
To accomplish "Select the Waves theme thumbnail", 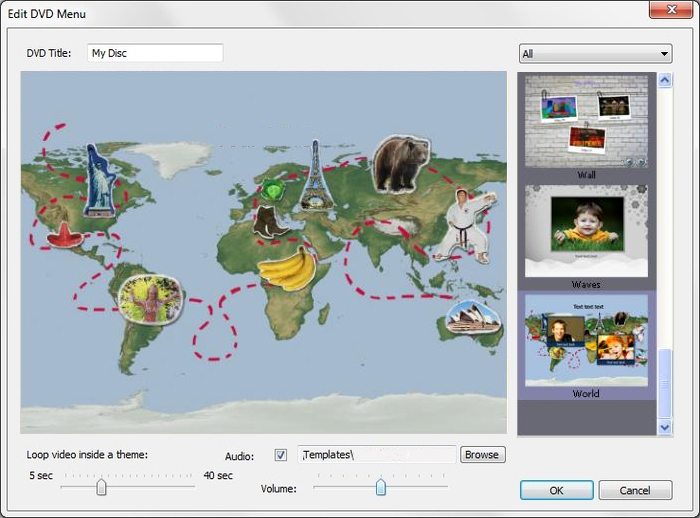I will click(x=586, y=231).
